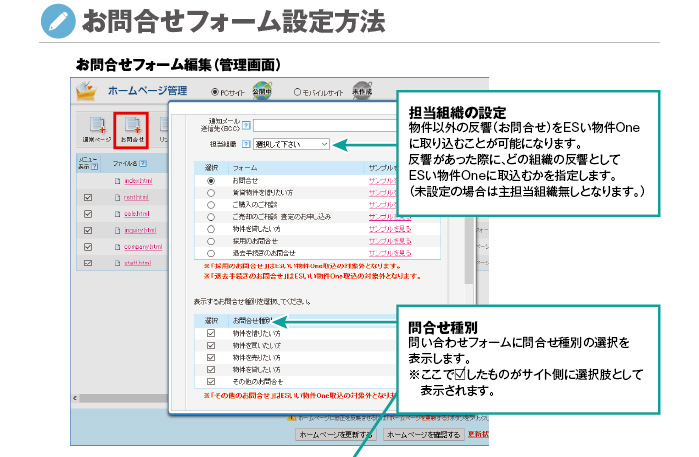Select the ご売却のご相談 査定のお申し込み radio
Image resolution: width=699 pixels, height=457 pixels.
(211, 217)
